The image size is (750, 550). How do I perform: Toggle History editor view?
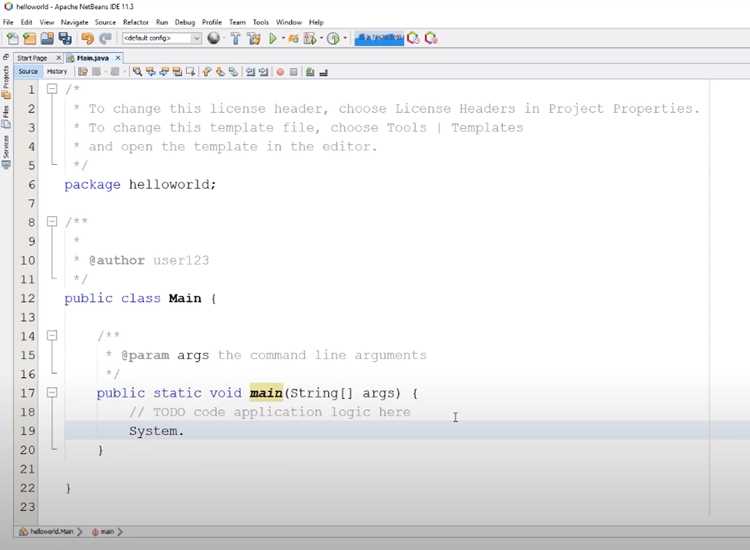click(57, 71)
